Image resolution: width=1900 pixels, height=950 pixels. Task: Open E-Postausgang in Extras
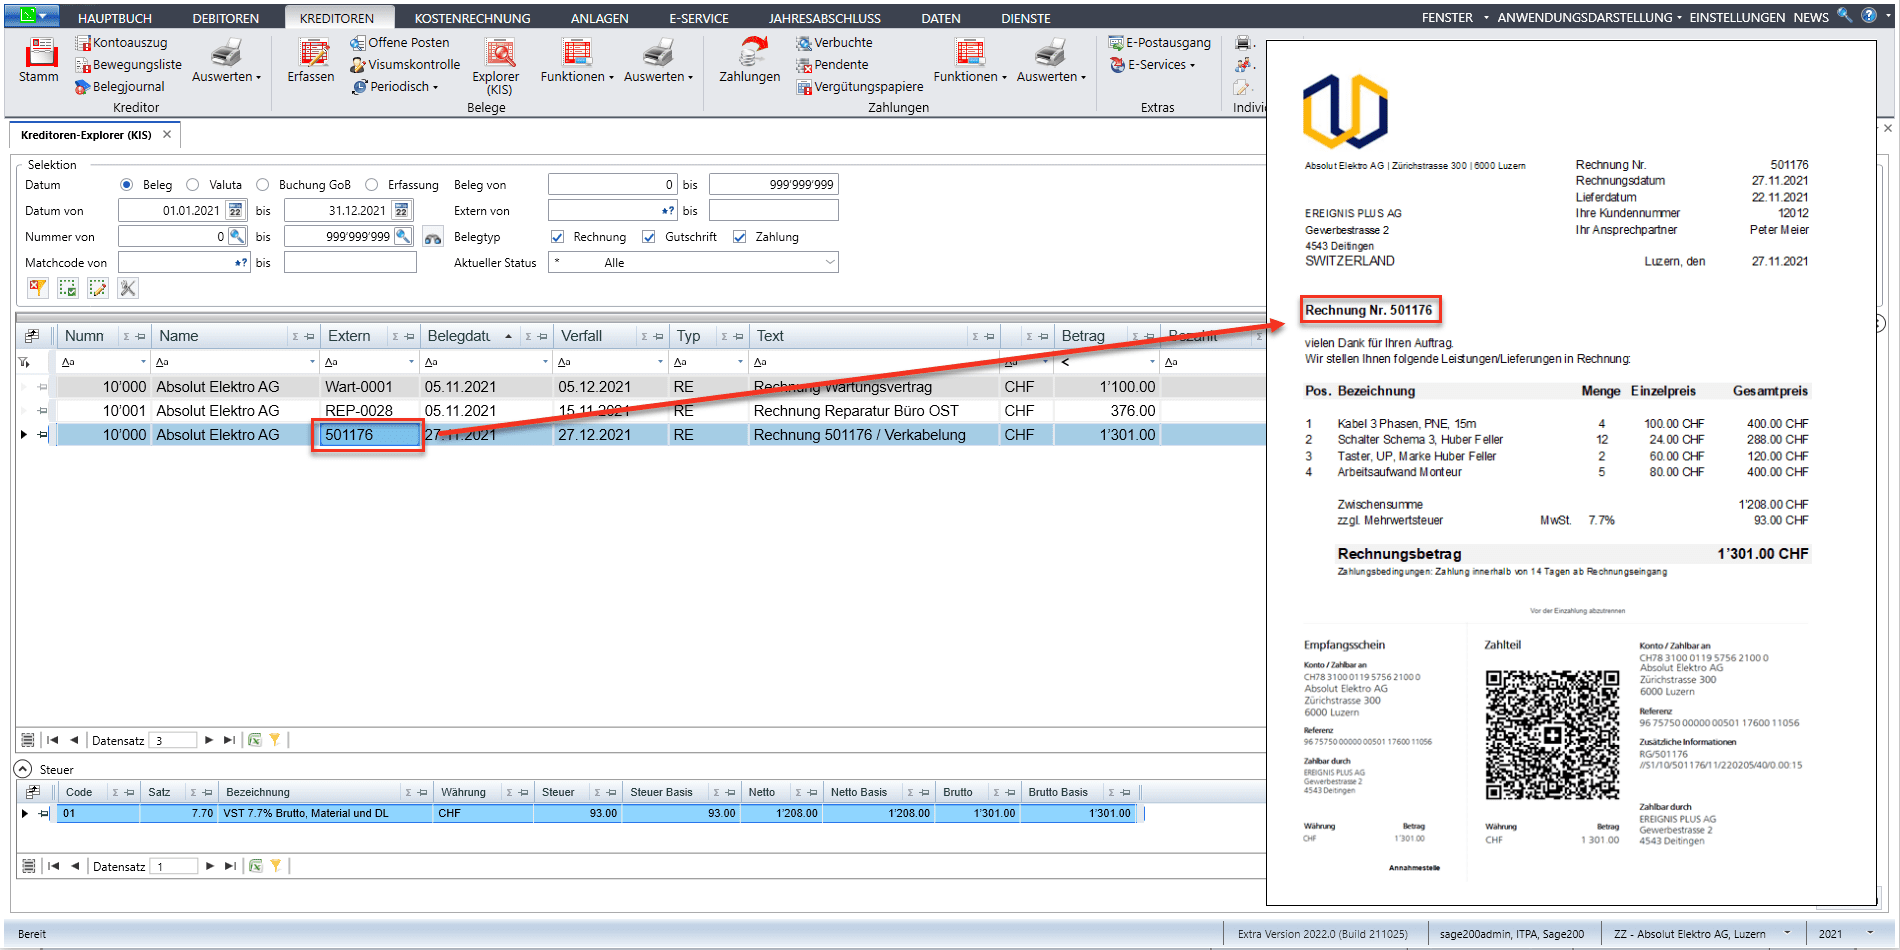[1160, 43]
